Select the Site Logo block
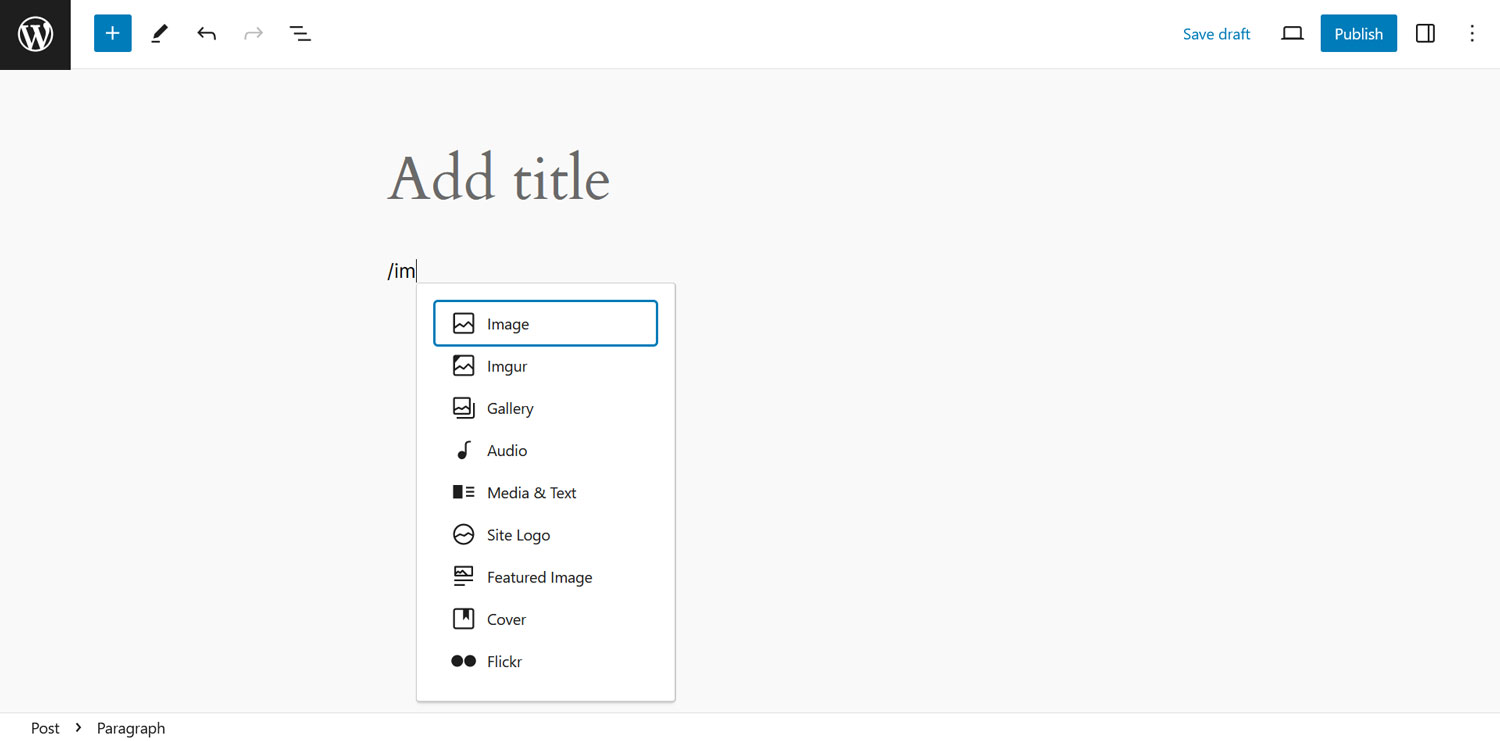This screenshot has width=1500, height=741. pos(545,534)
